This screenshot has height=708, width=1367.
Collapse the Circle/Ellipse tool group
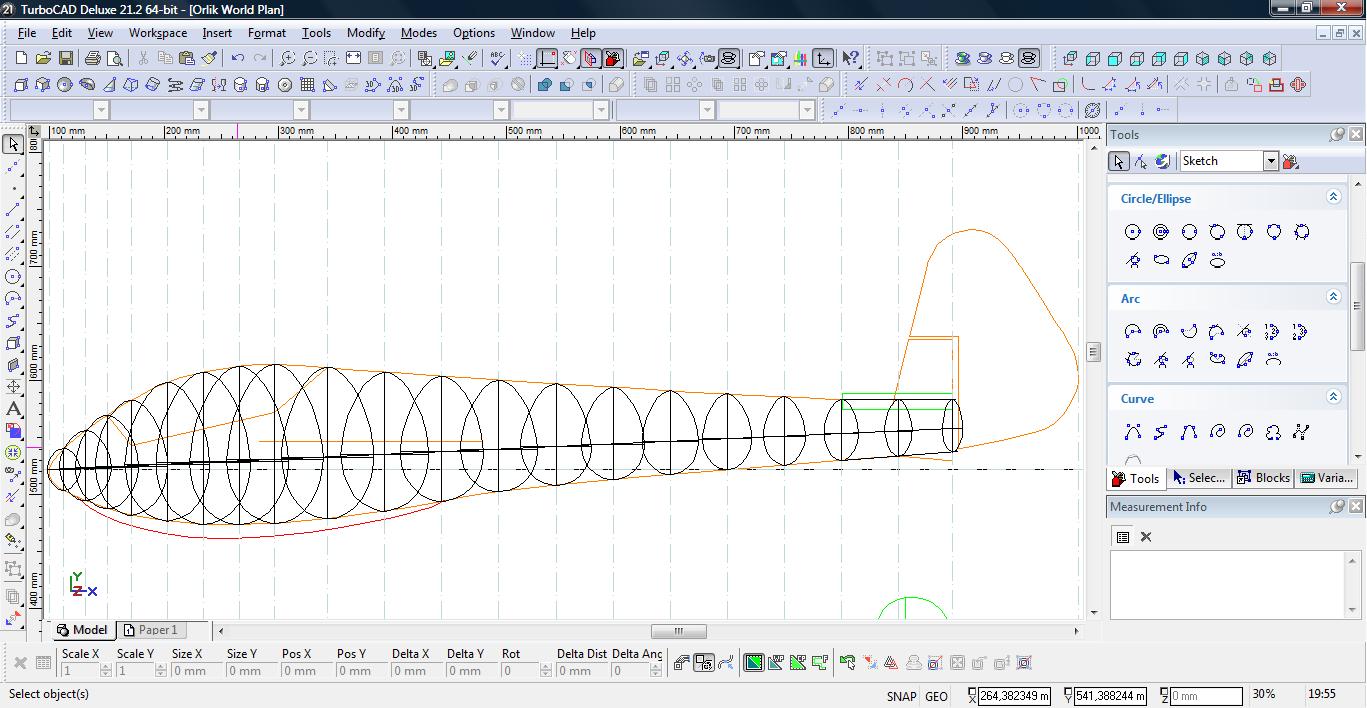pos(1333,198)
